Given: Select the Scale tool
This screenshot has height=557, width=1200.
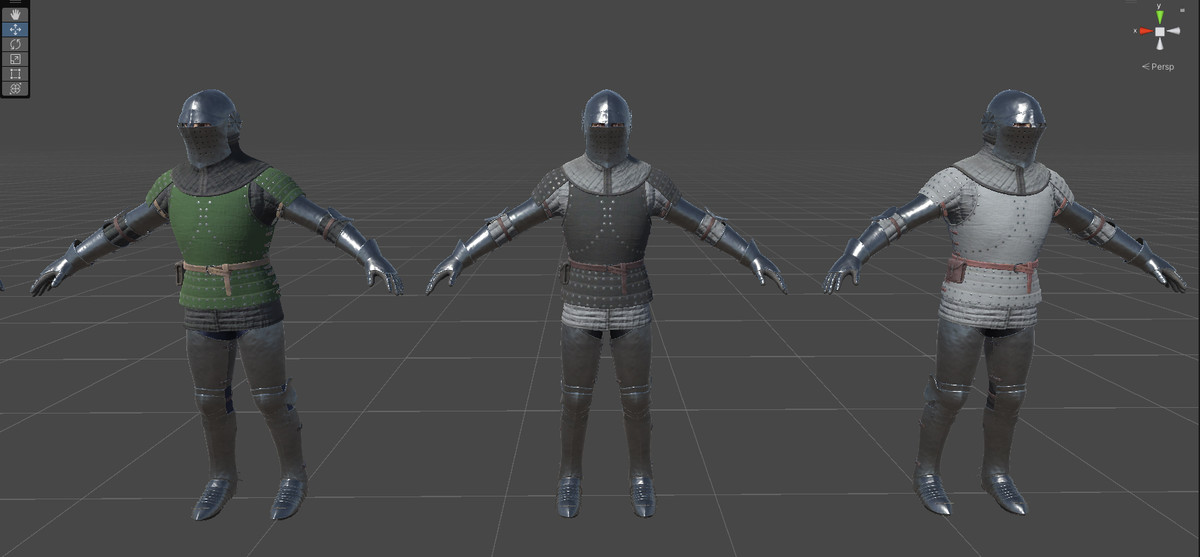Looking at the screenshot, I should 15,59.
